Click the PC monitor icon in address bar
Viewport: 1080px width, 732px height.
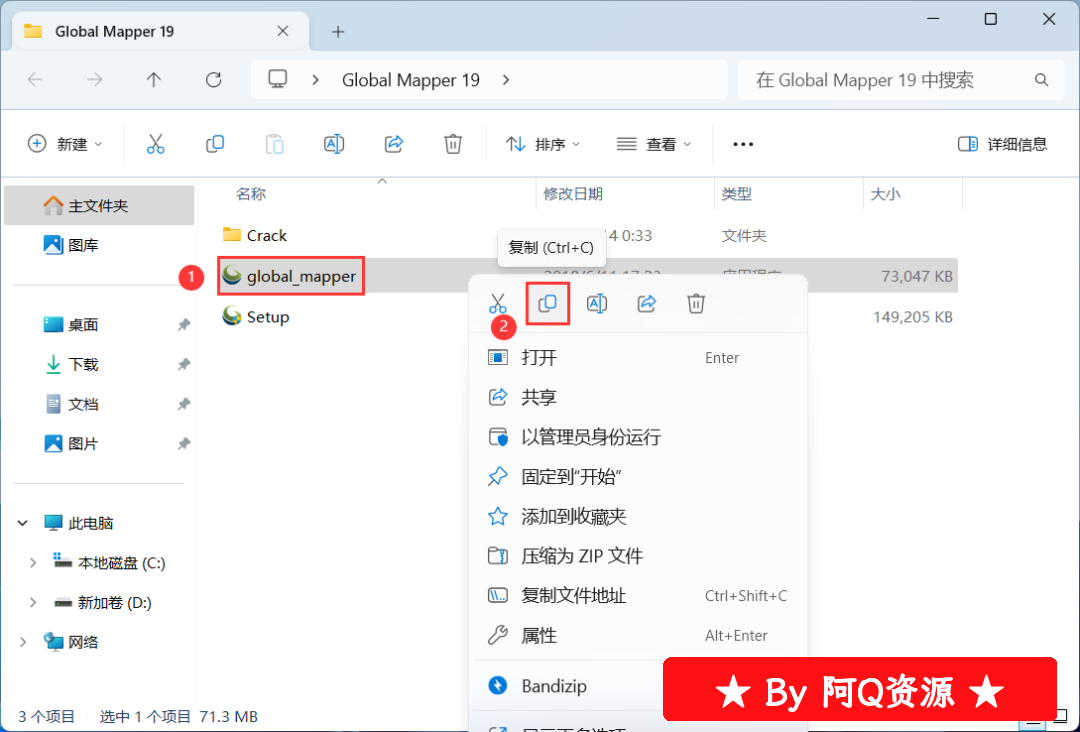click(278, 79)
